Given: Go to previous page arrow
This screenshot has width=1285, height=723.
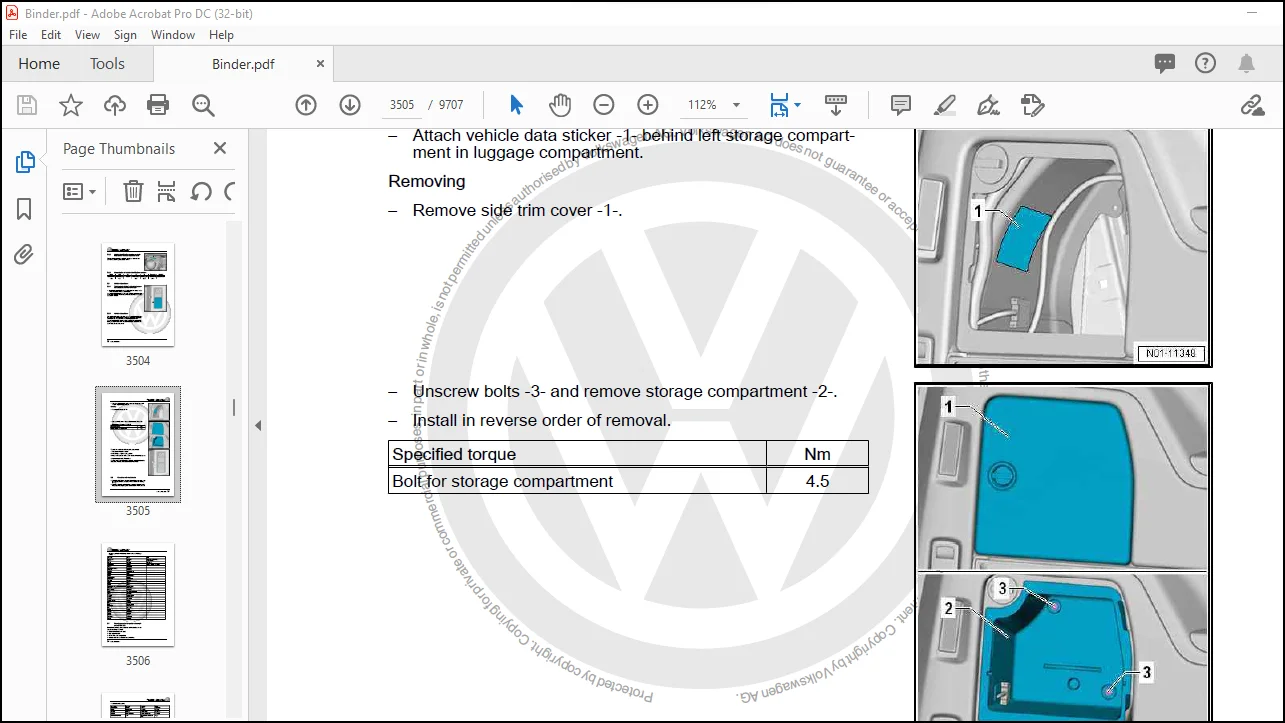Looking at the screenshot, I should coord(306,105).
